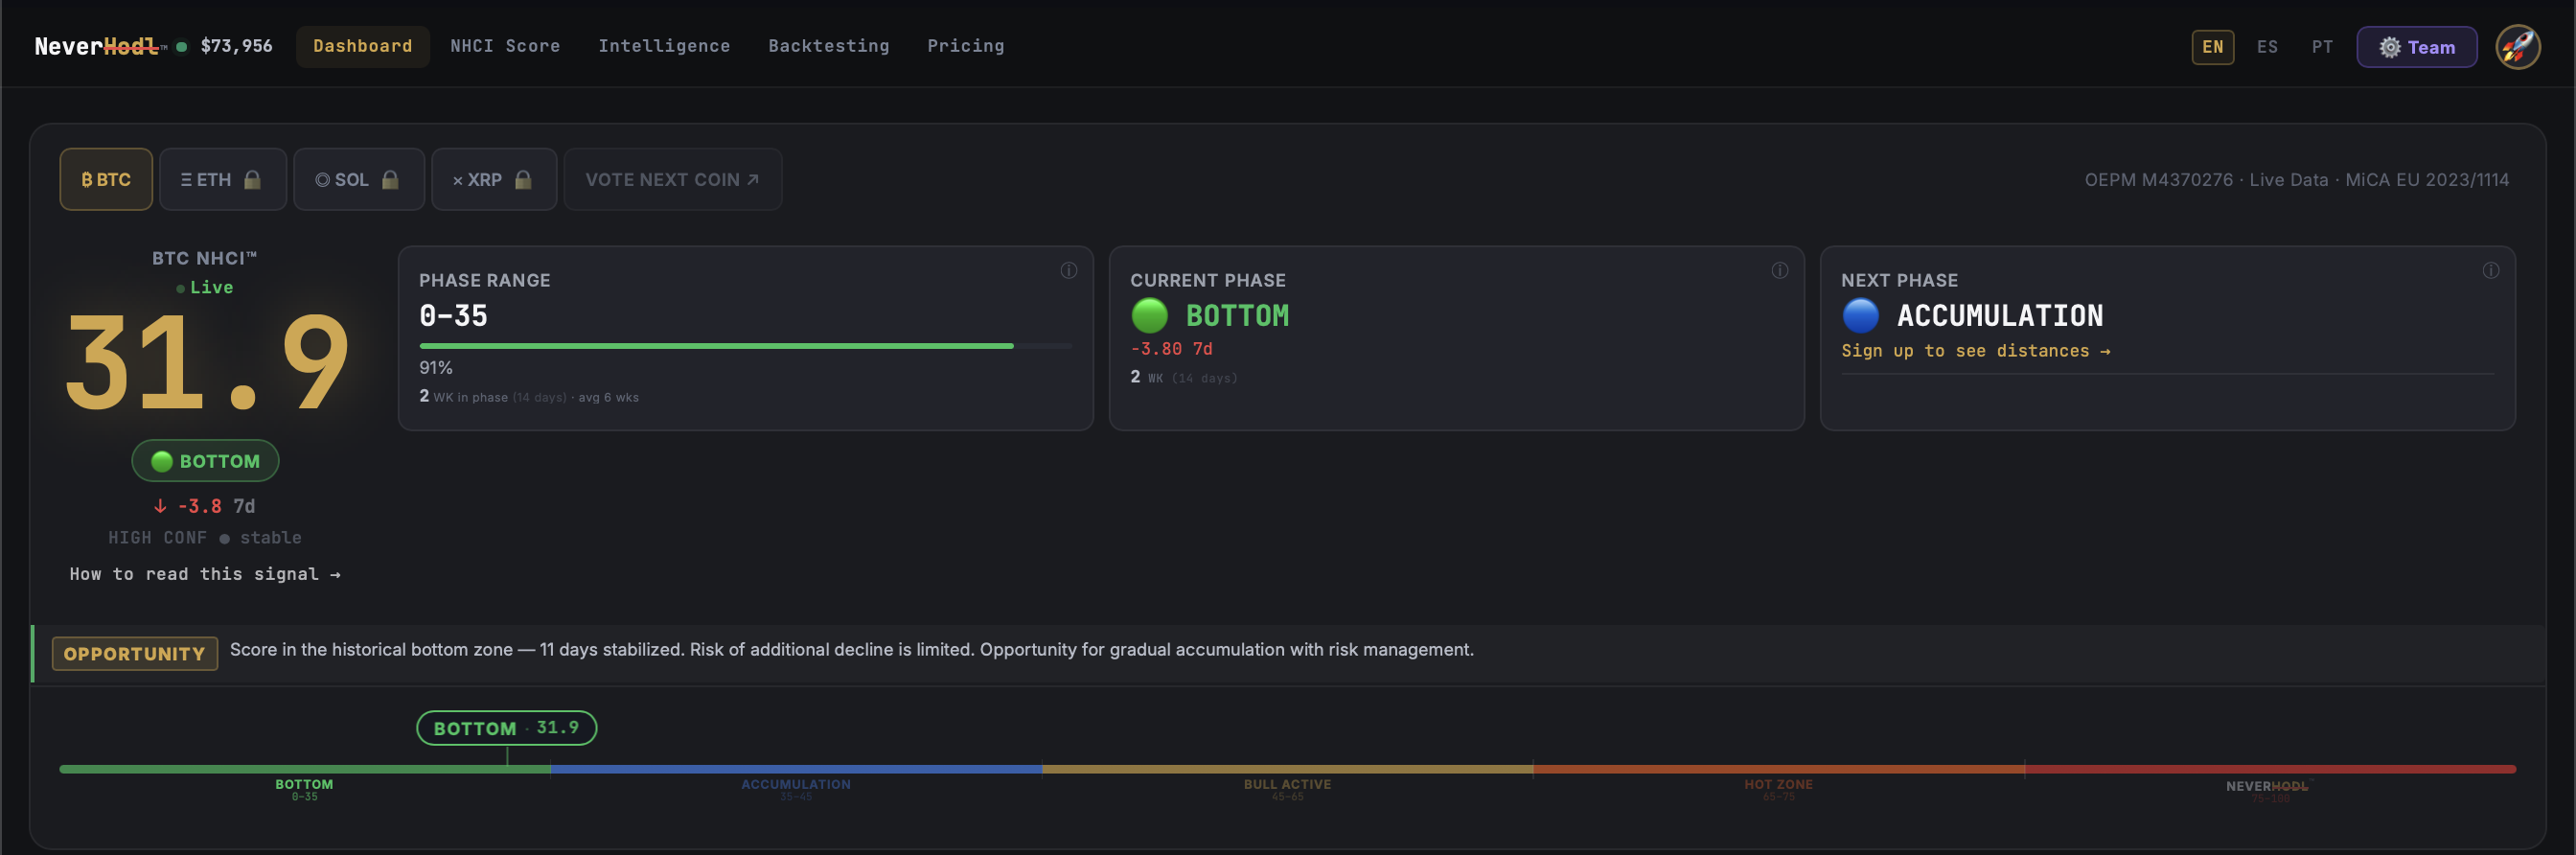Click the Next Phase info icon
The width and height of the screenshot is (2576, 855).
[2490, 270]
